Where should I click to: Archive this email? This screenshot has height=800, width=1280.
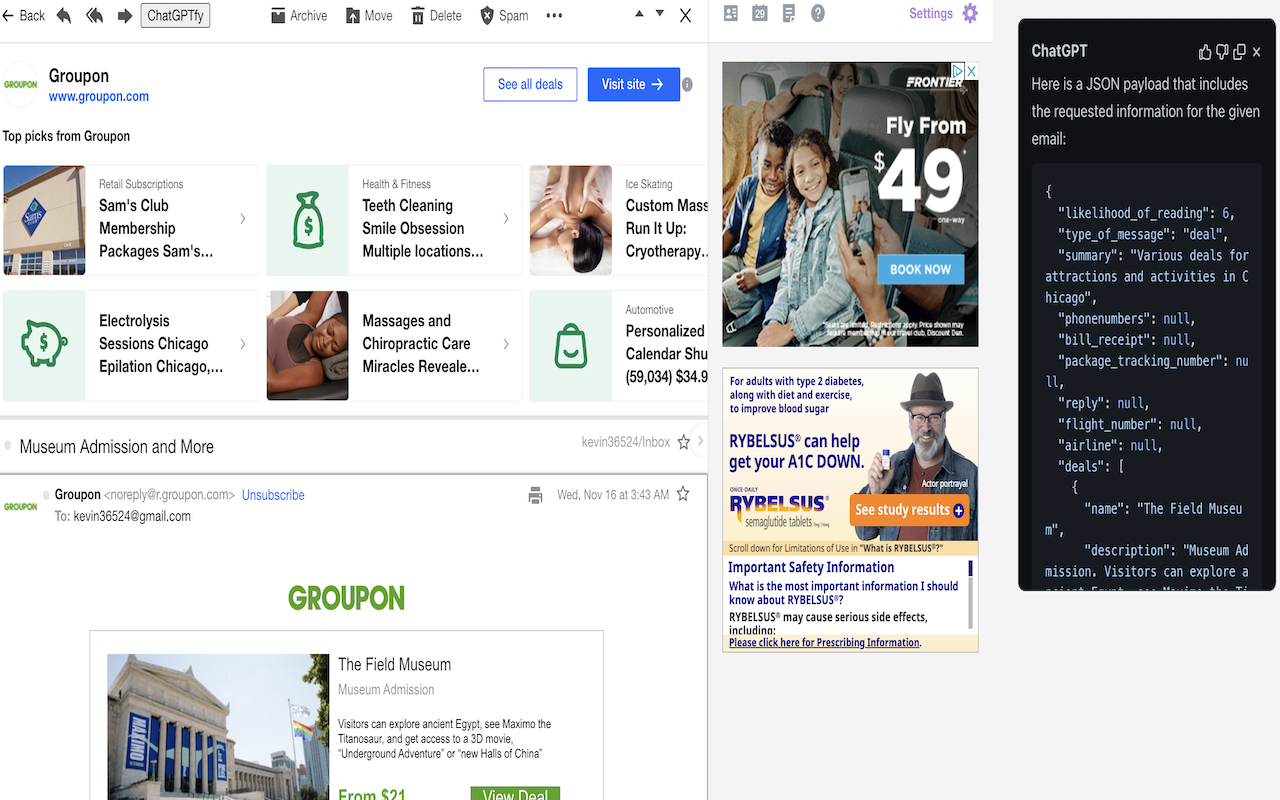click(x=299, y=16)
